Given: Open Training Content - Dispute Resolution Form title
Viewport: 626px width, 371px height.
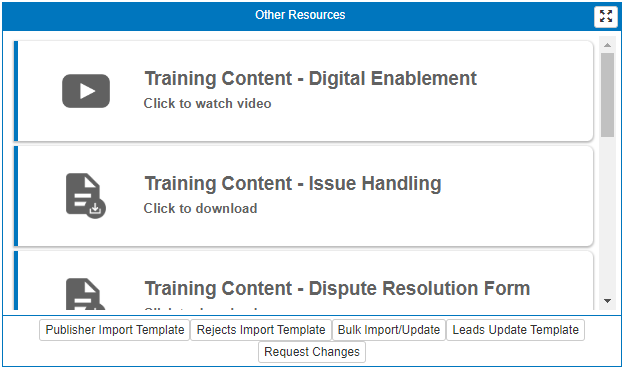Looking at the screenshot, I should (337, 288).
